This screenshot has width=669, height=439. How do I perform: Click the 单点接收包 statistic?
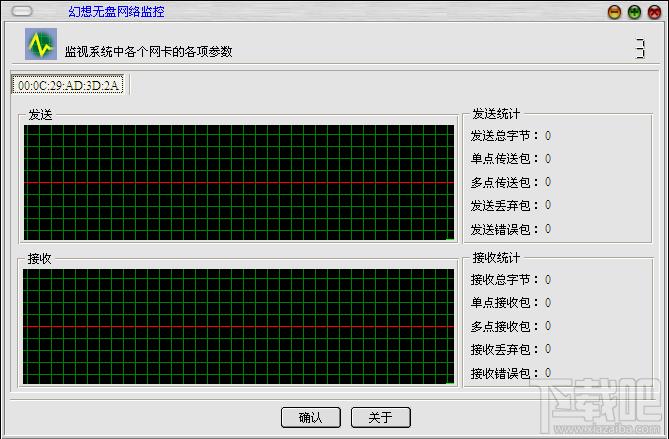coord(511,303)
